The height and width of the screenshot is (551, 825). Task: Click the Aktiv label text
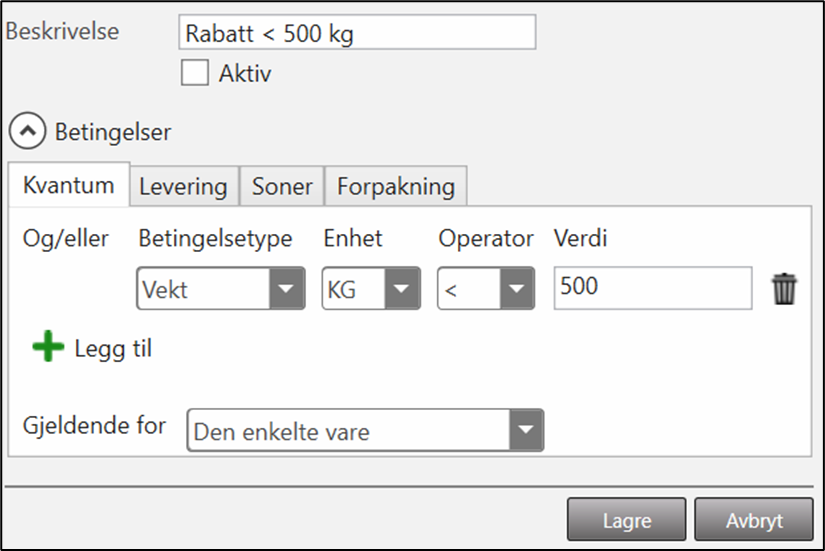245,74
